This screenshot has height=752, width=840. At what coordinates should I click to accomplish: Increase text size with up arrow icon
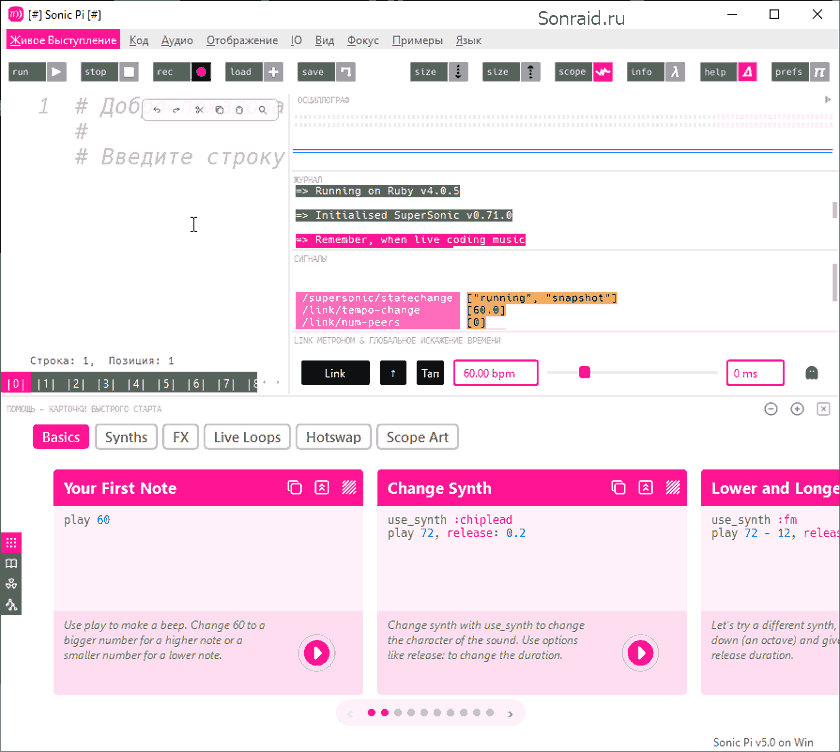(x=530, y=72)
